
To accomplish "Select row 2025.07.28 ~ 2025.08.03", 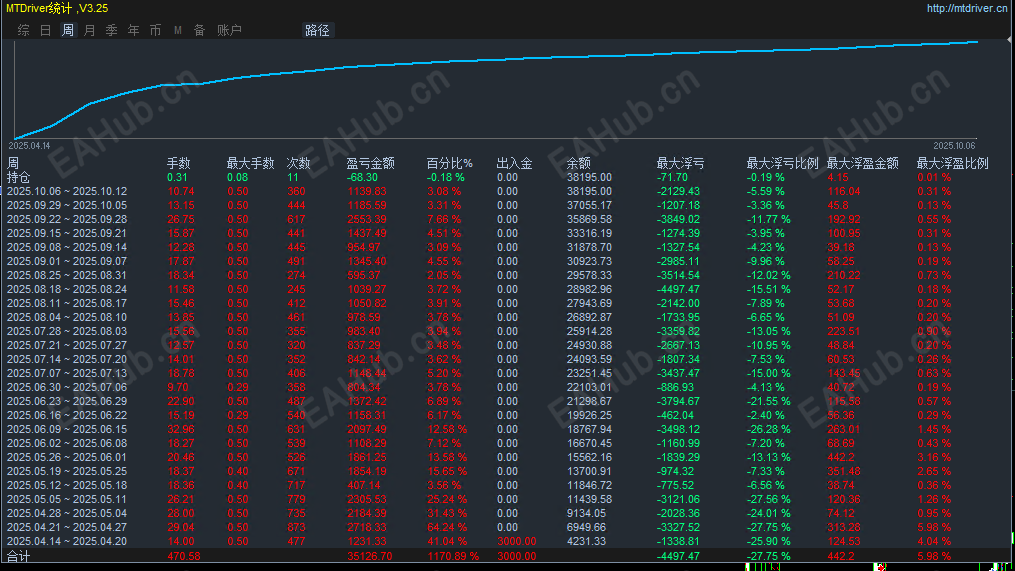I will coord(67,331).
